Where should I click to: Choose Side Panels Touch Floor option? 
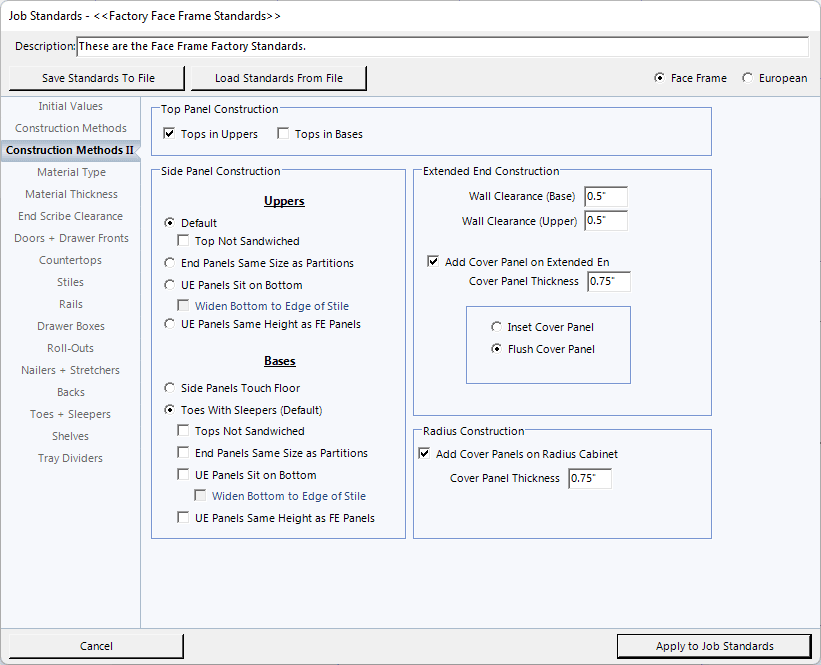click(170, 388)
